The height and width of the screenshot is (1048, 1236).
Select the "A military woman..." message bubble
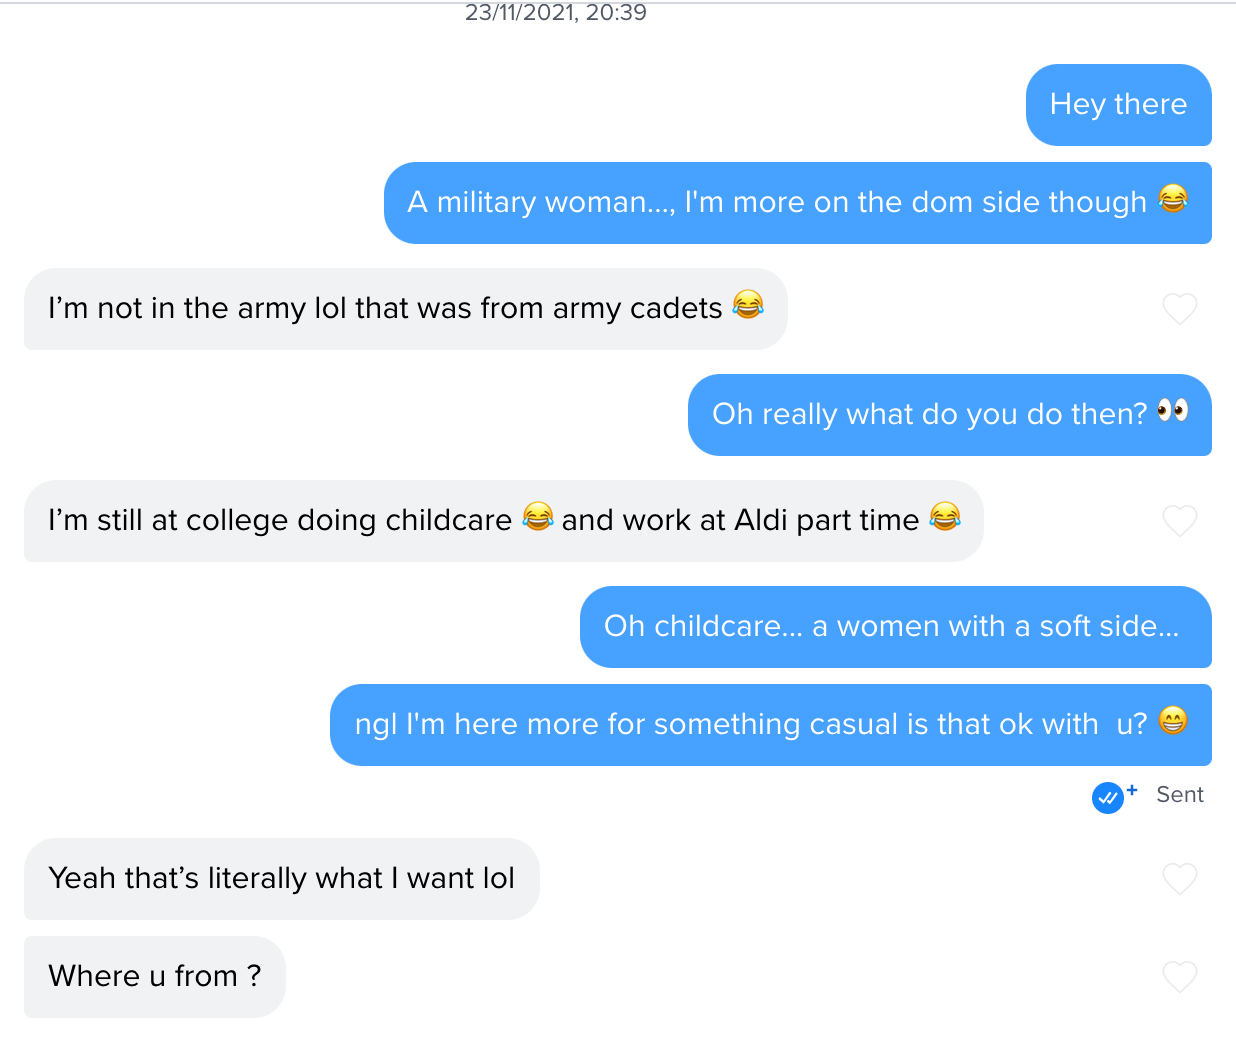tap(797, 203)
